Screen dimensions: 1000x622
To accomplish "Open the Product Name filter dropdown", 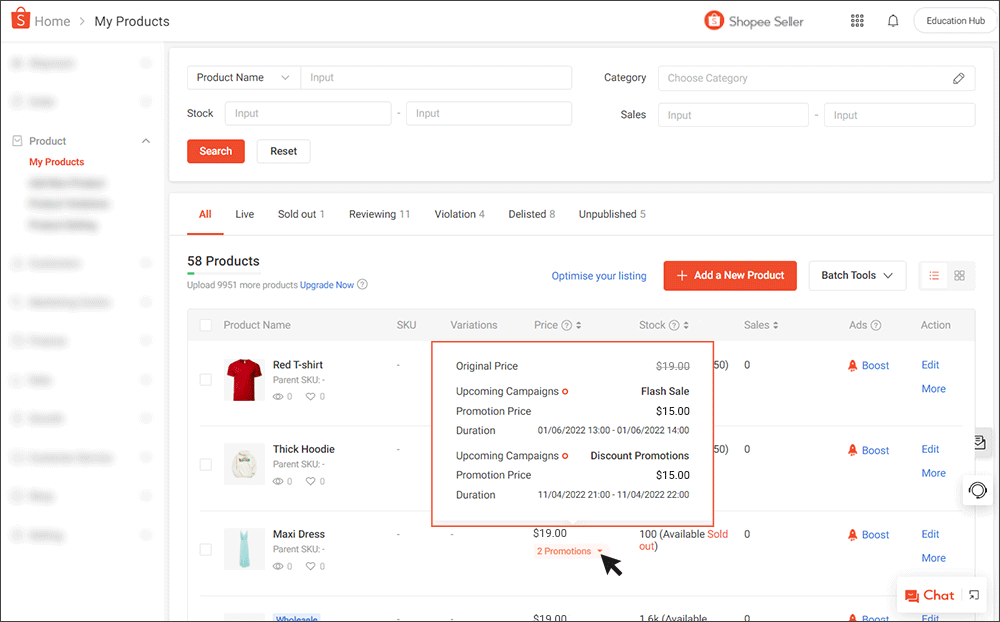I will point(242,77).
